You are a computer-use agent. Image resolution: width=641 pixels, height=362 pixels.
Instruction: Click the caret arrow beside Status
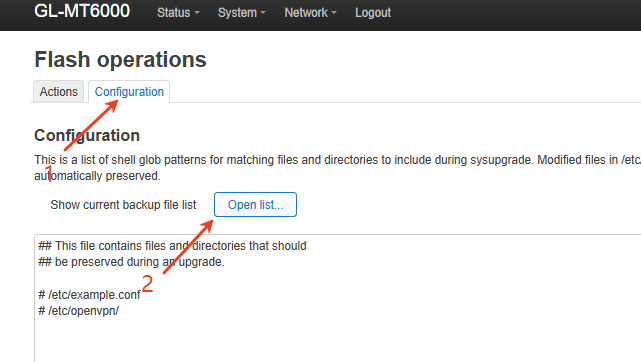click(197, 13)
